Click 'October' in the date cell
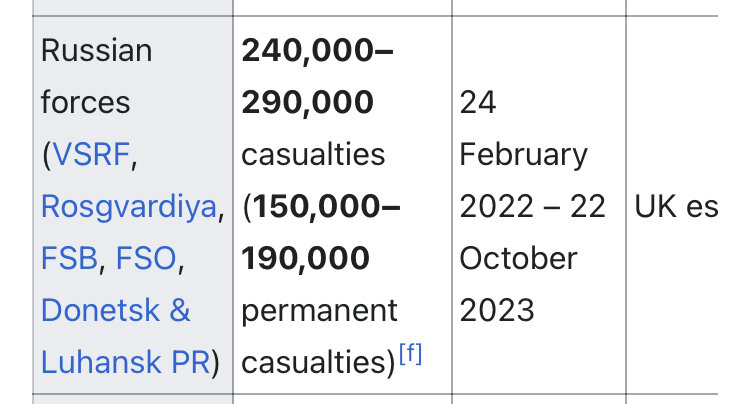The image size is (750, 404). point(518,258)
